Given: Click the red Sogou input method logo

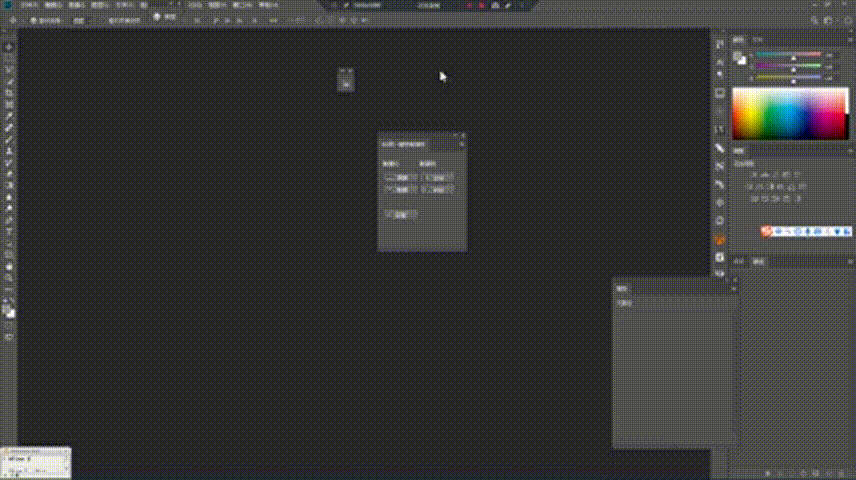Looking at the screenshot, I should coord(766,232).
